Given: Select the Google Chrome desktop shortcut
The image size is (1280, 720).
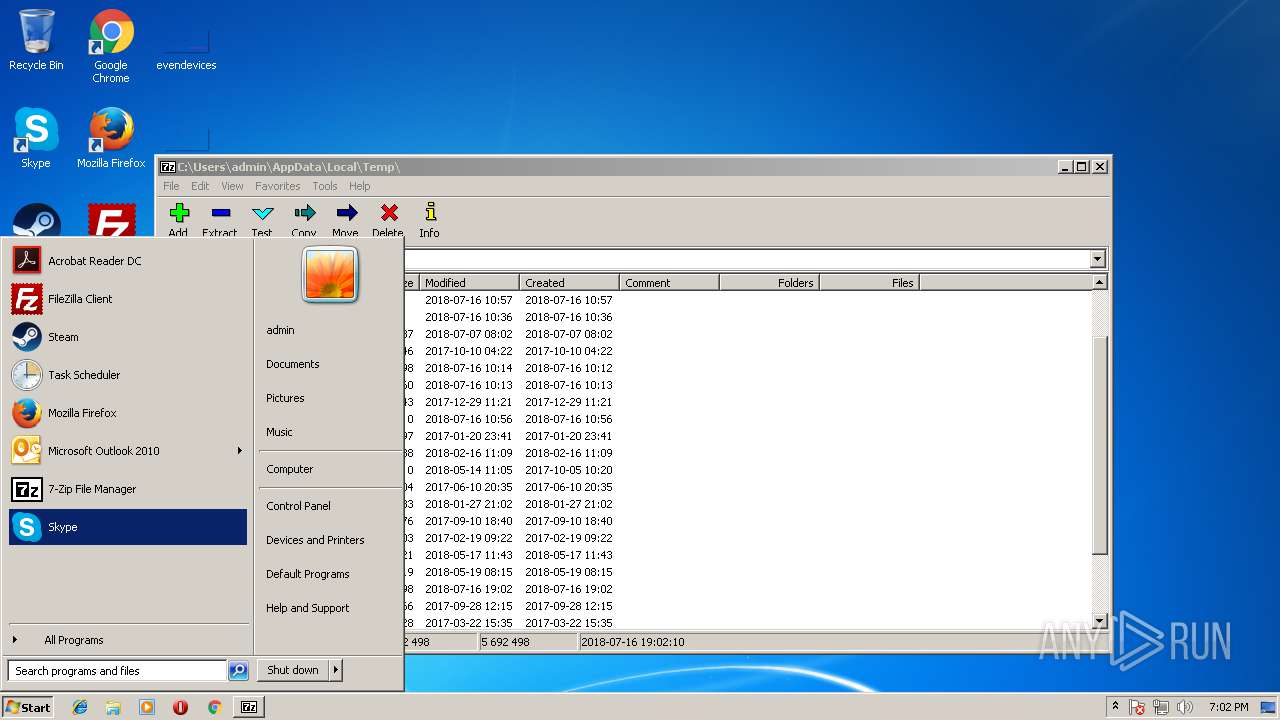Looking at the screenshot, I should coord(111,46).
